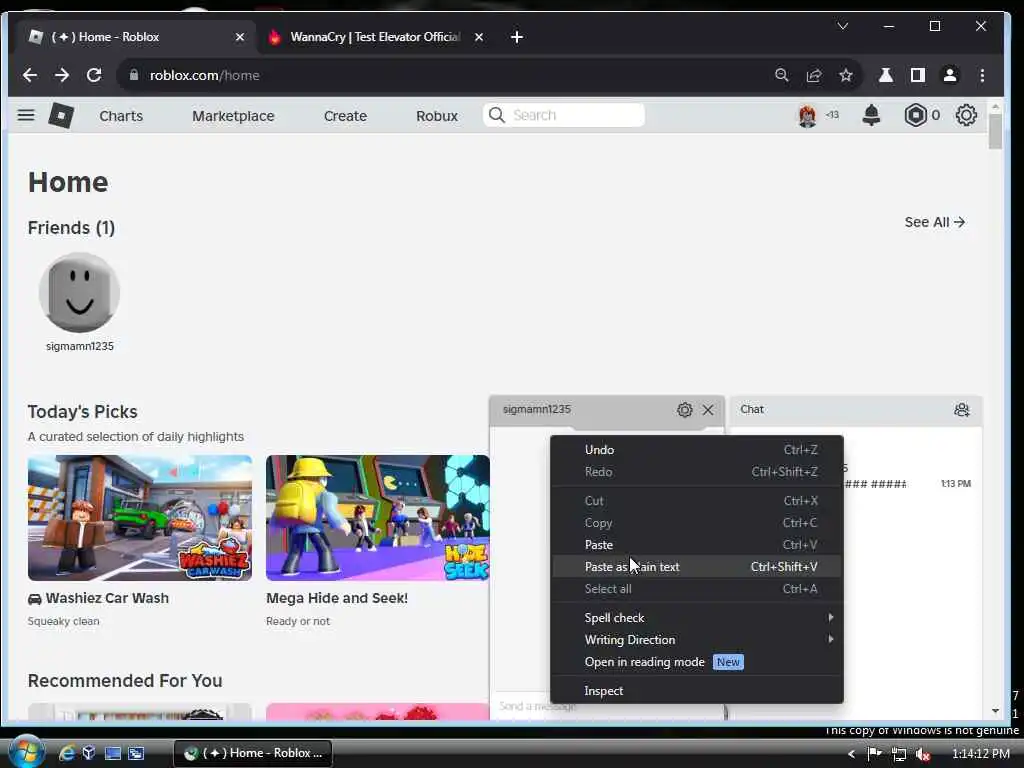1024x768 pixels.
Task: Click the Action Center flag icon
Action: pyautogui.click(x=874, y=754)
